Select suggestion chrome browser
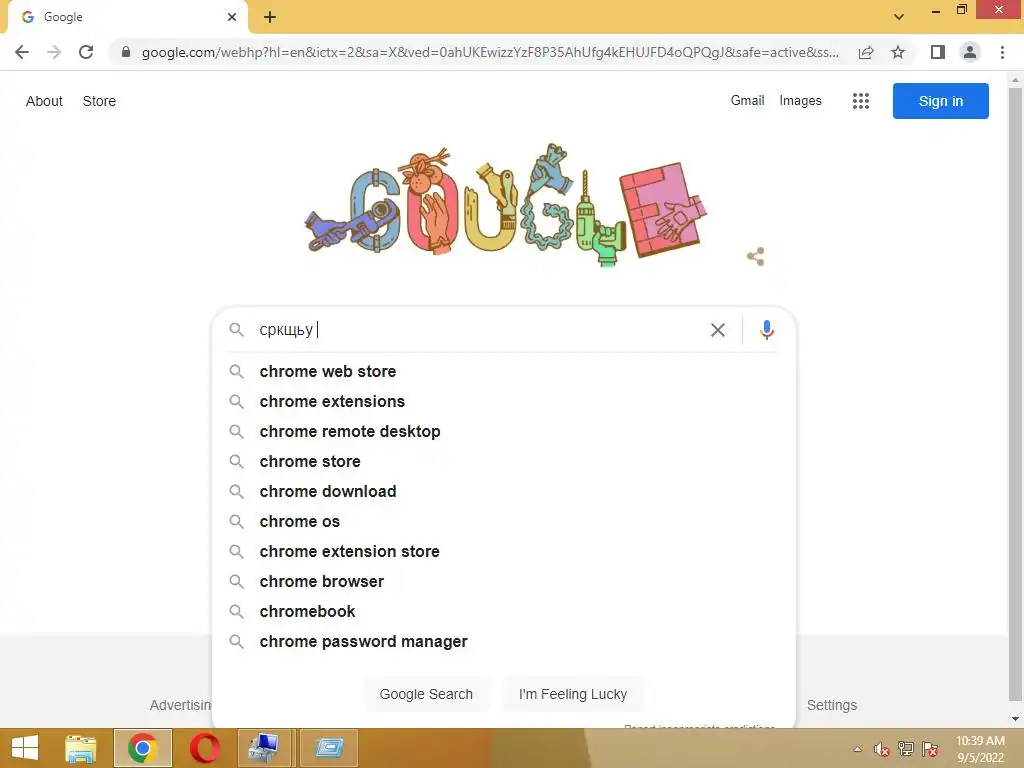Image resolution: width=1024 pixels, height=768 pixels. [504, 582]
